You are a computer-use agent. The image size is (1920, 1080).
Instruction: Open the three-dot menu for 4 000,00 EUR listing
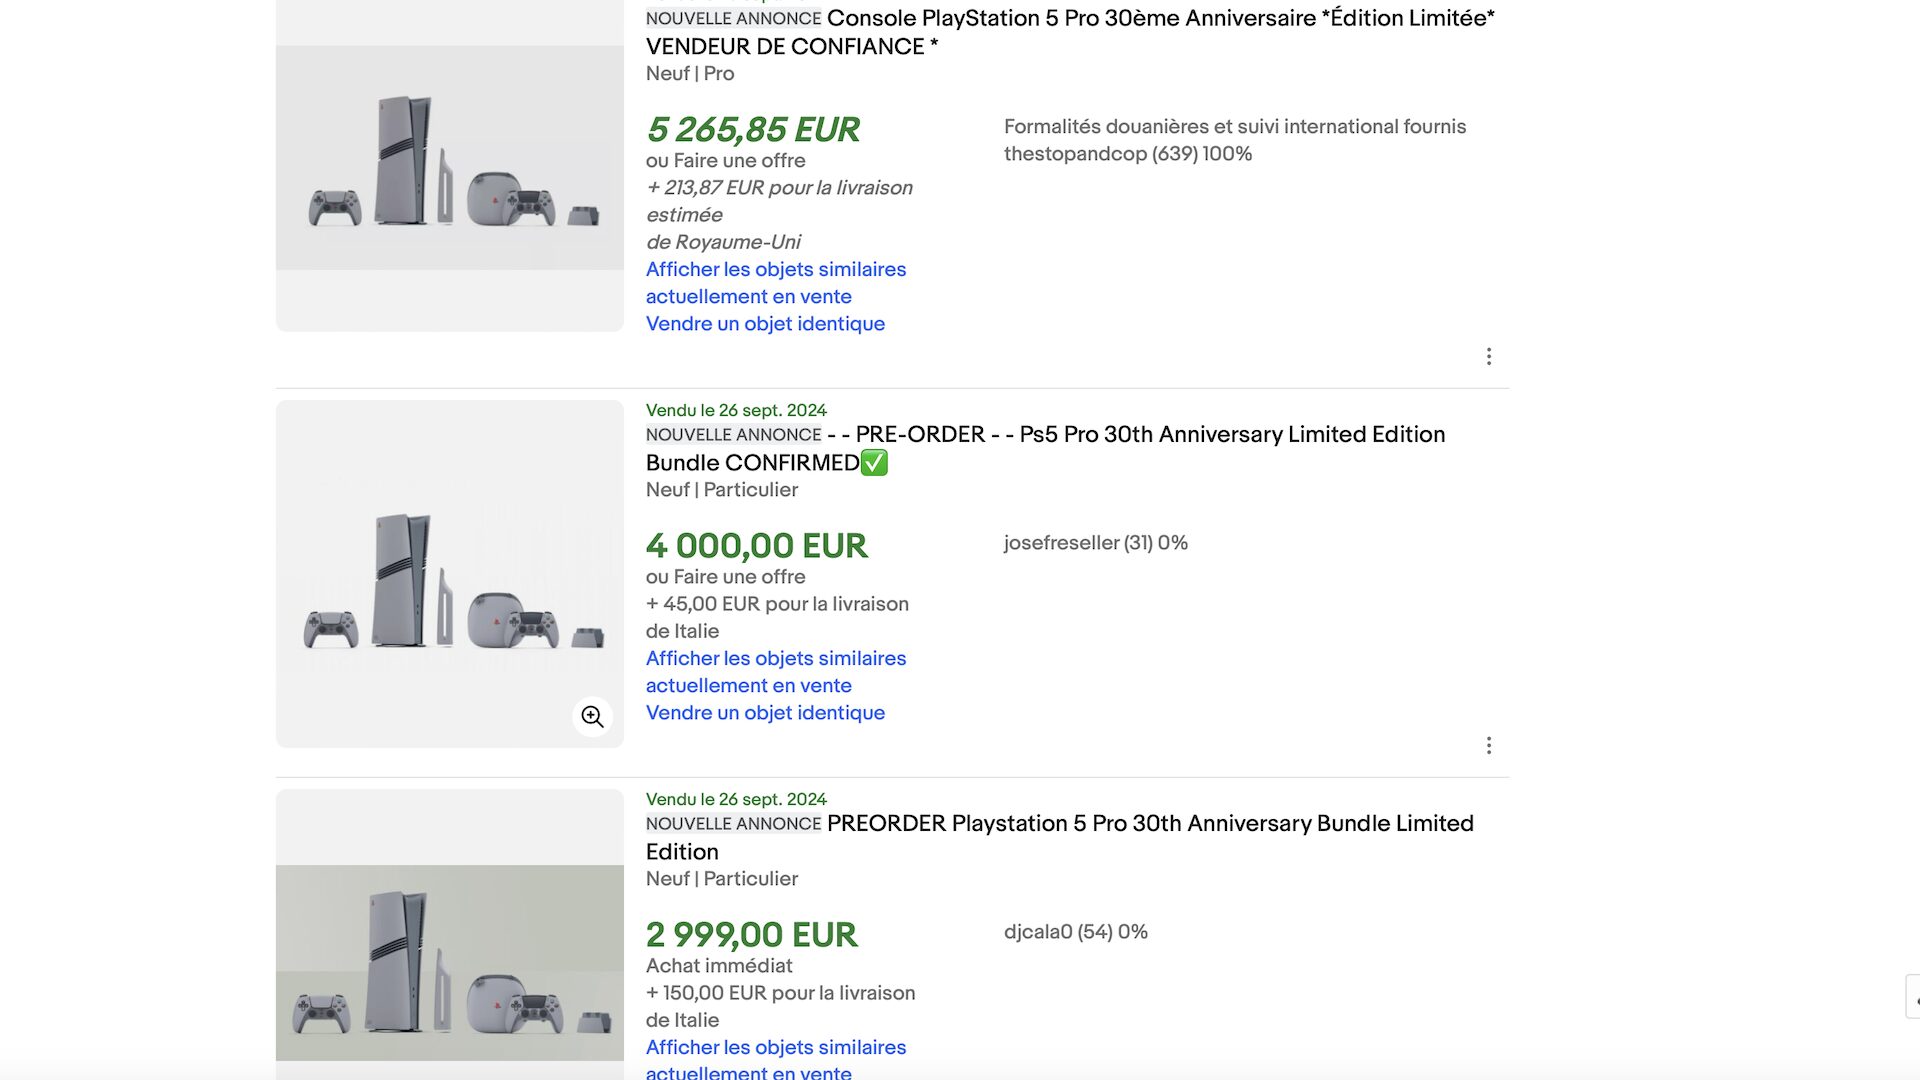coord(1488,746)
